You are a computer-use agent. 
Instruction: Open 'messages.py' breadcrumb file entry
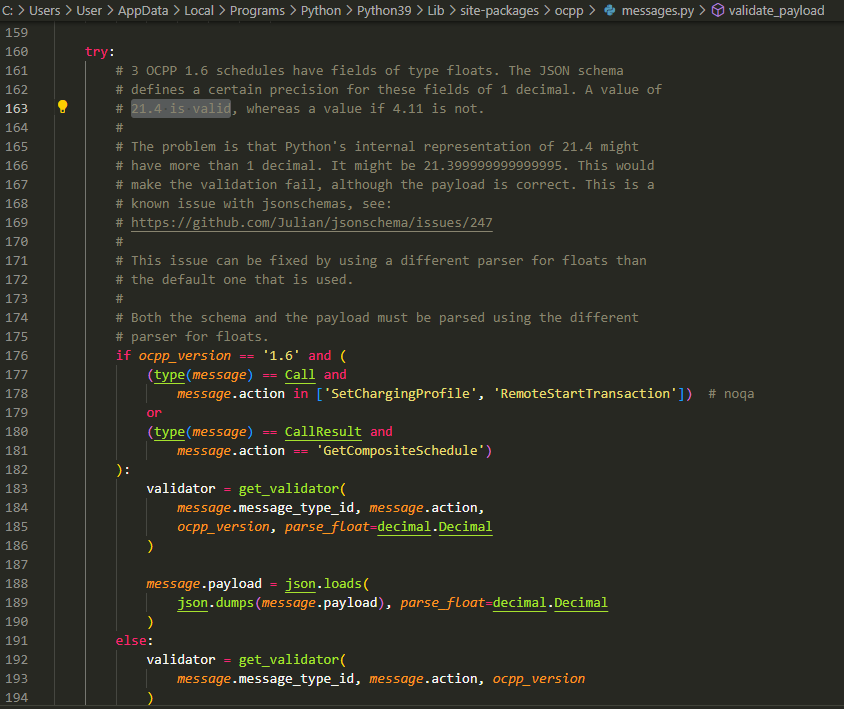click(x=658, y=10)
